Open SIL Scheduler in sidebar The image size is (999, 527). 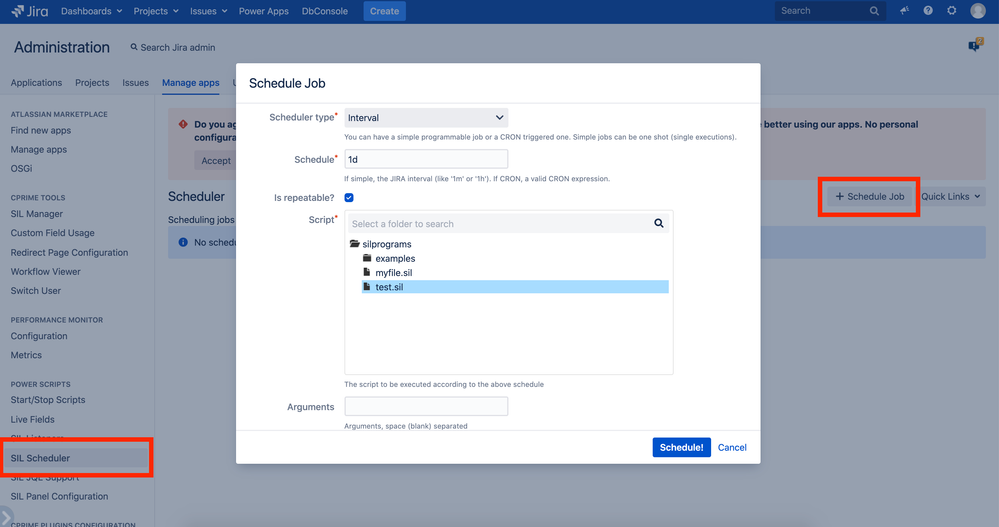click(40, 458)
